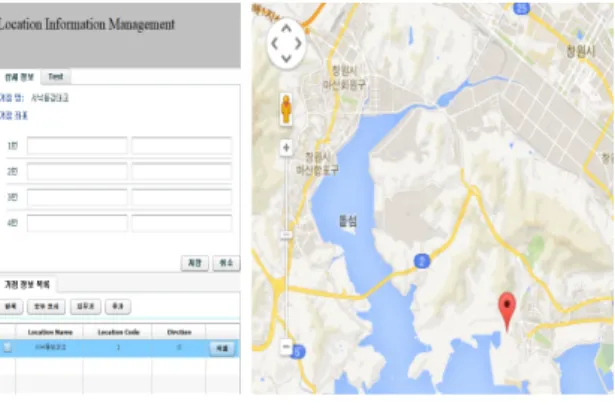Pan the map up with the top arrow
The height and width of the screenshot is (408, 615).
click(286, 29)
